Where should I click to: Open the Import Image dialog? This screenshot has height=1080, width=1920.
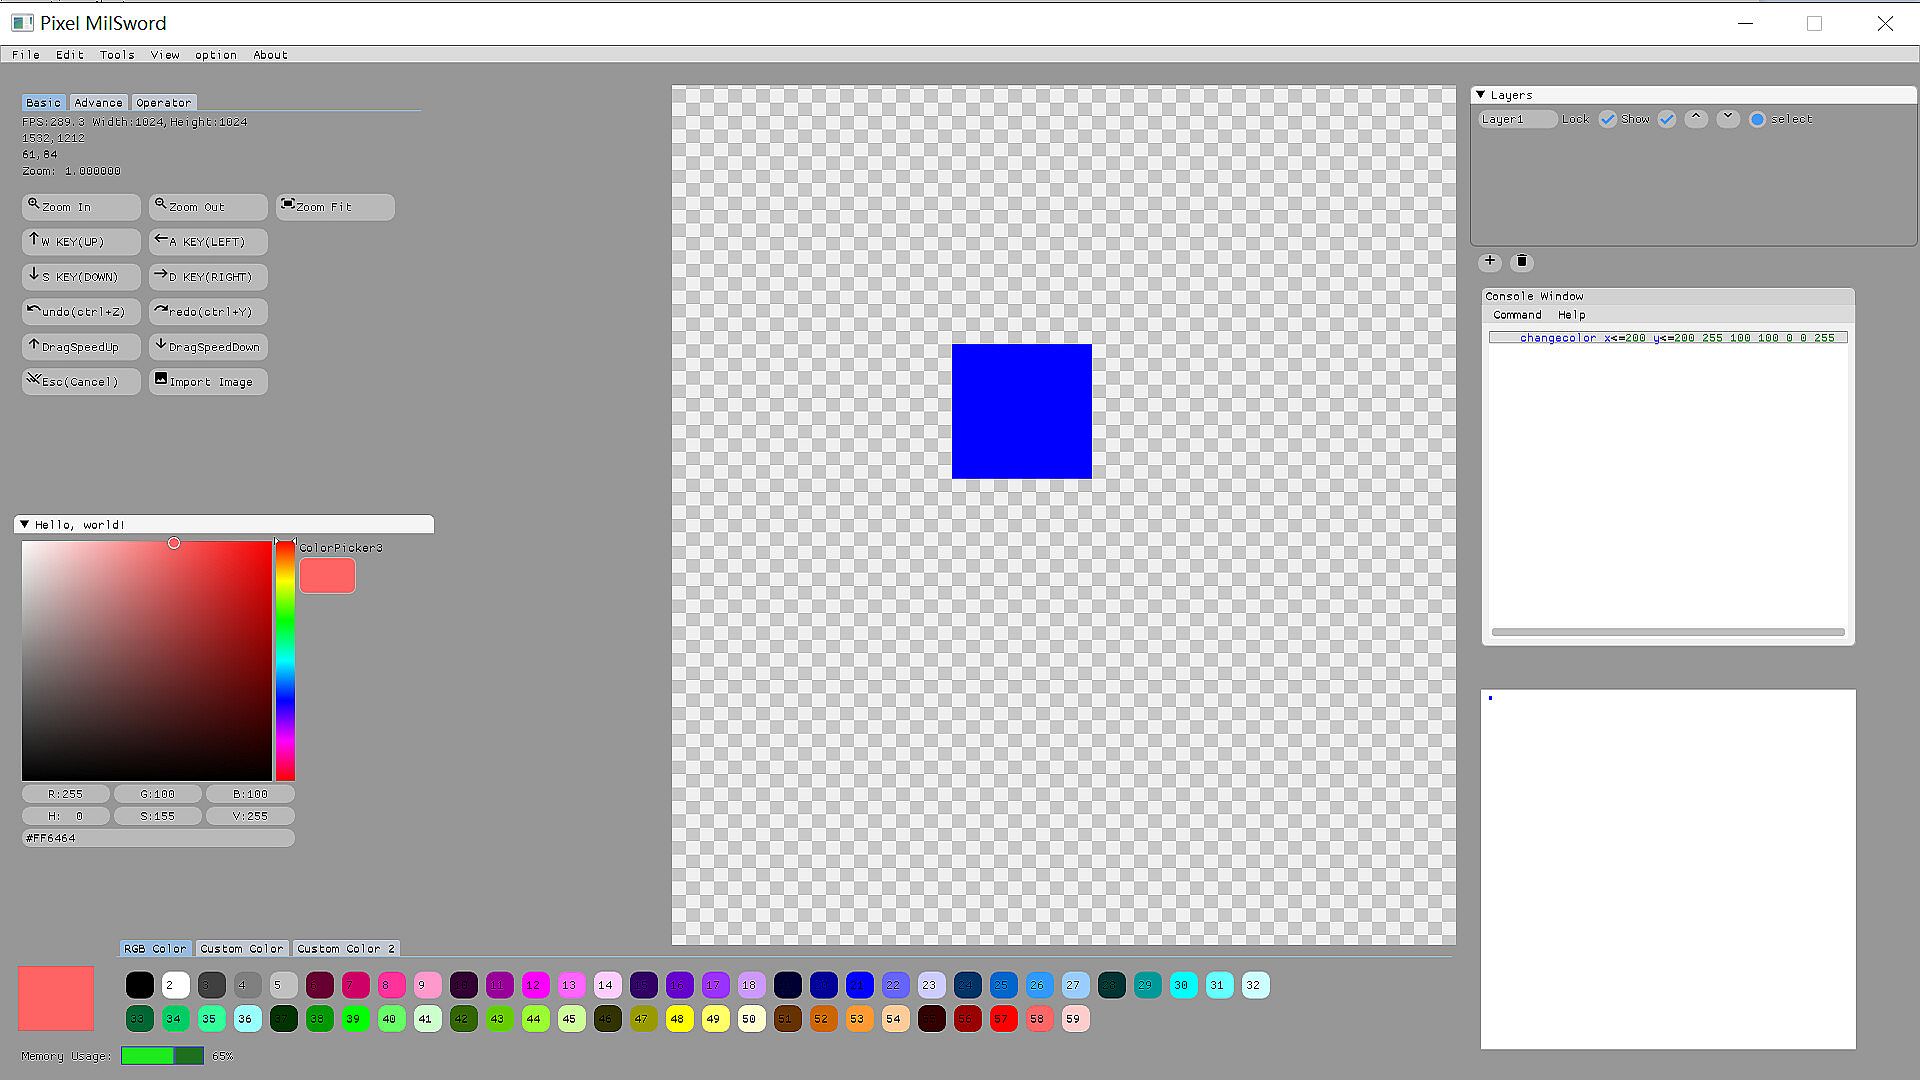(207, 382)
